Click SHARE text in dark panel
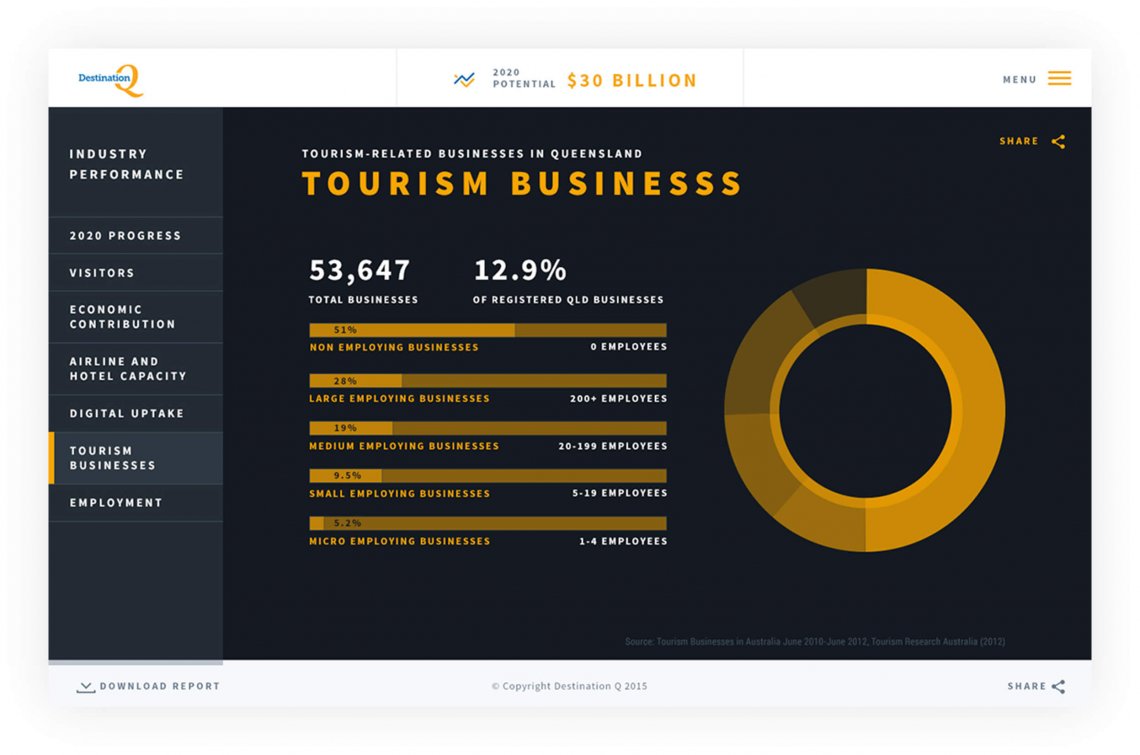The image size is (1140, 755). [1019, 141]
